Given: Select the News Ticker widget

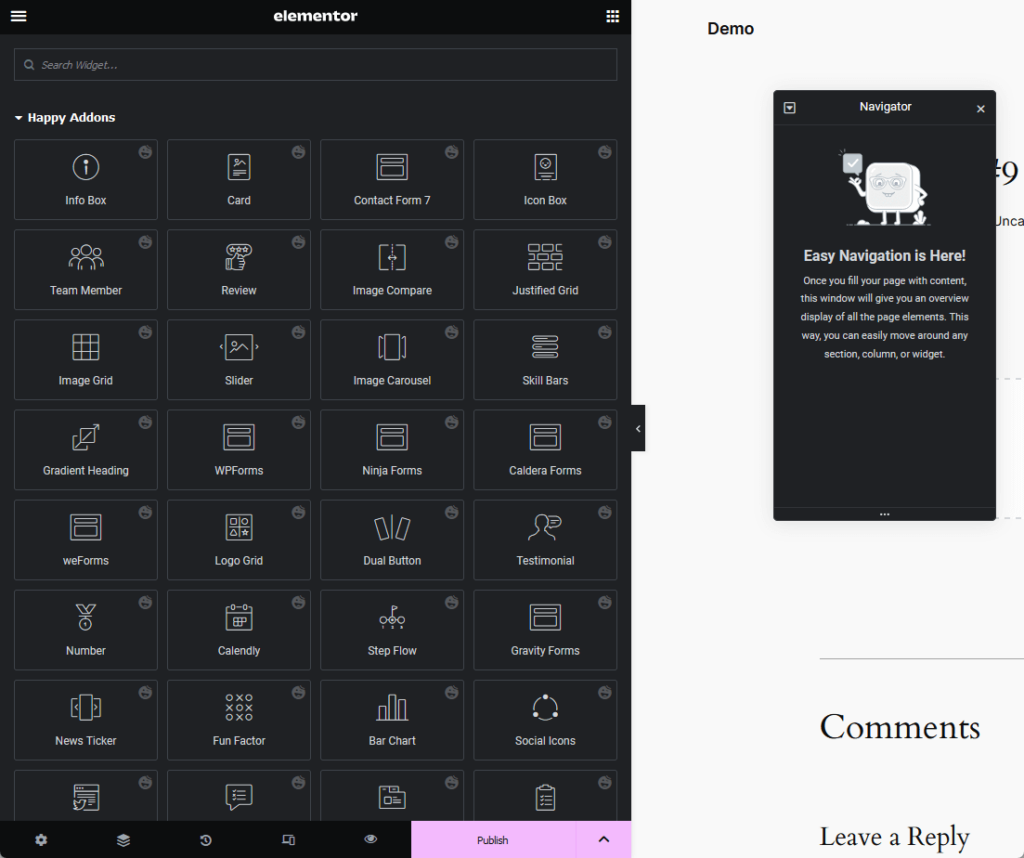Looking at the screenshot, I should (x=86, y=720).
